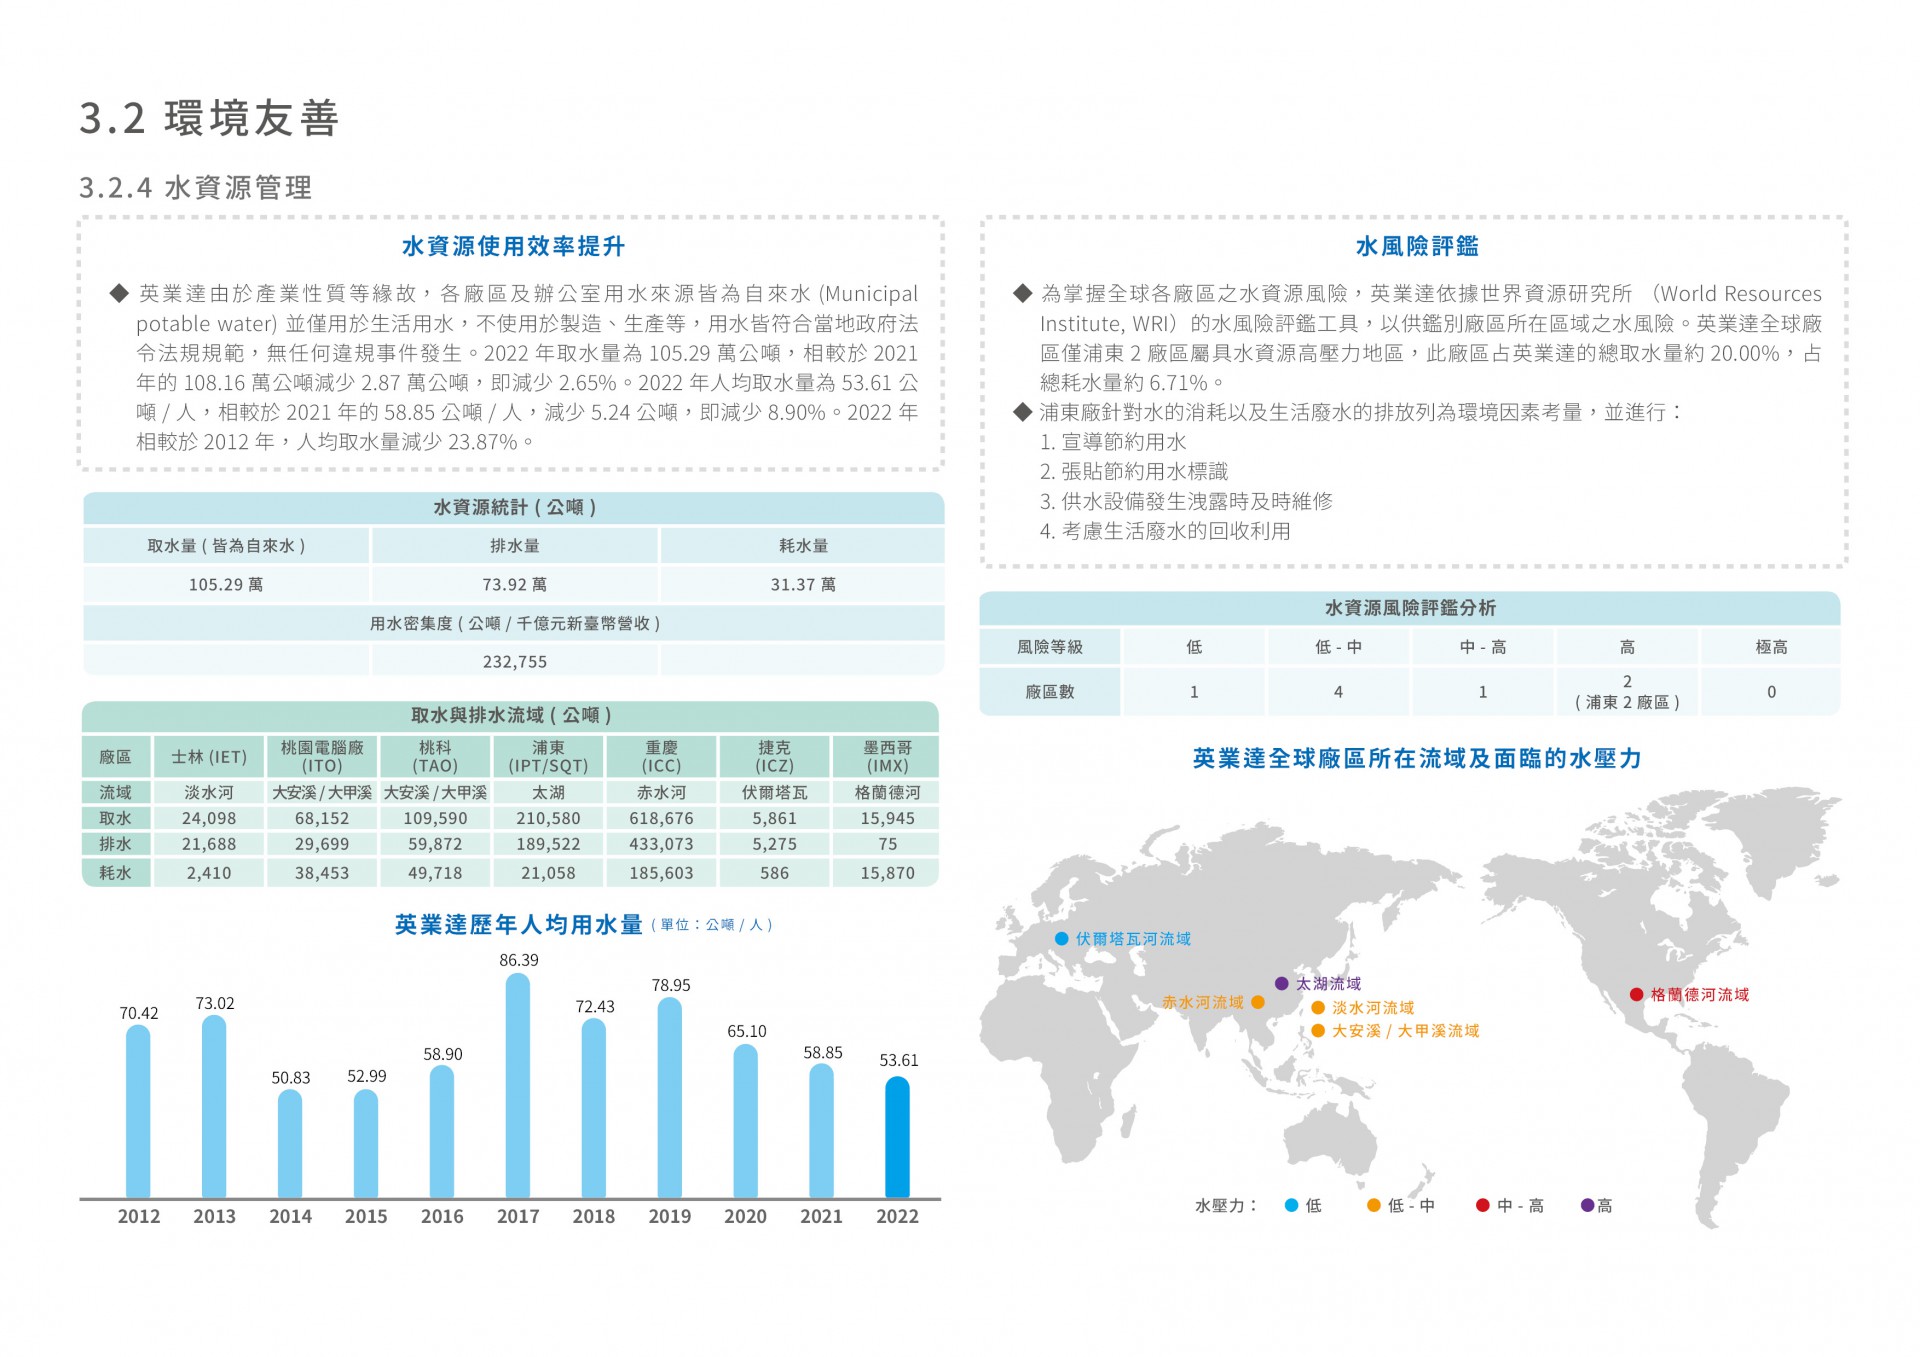1920x1357 pixels.
Task: Click the 2019 bar labeled 78.95
Action: coord(670,1097)
